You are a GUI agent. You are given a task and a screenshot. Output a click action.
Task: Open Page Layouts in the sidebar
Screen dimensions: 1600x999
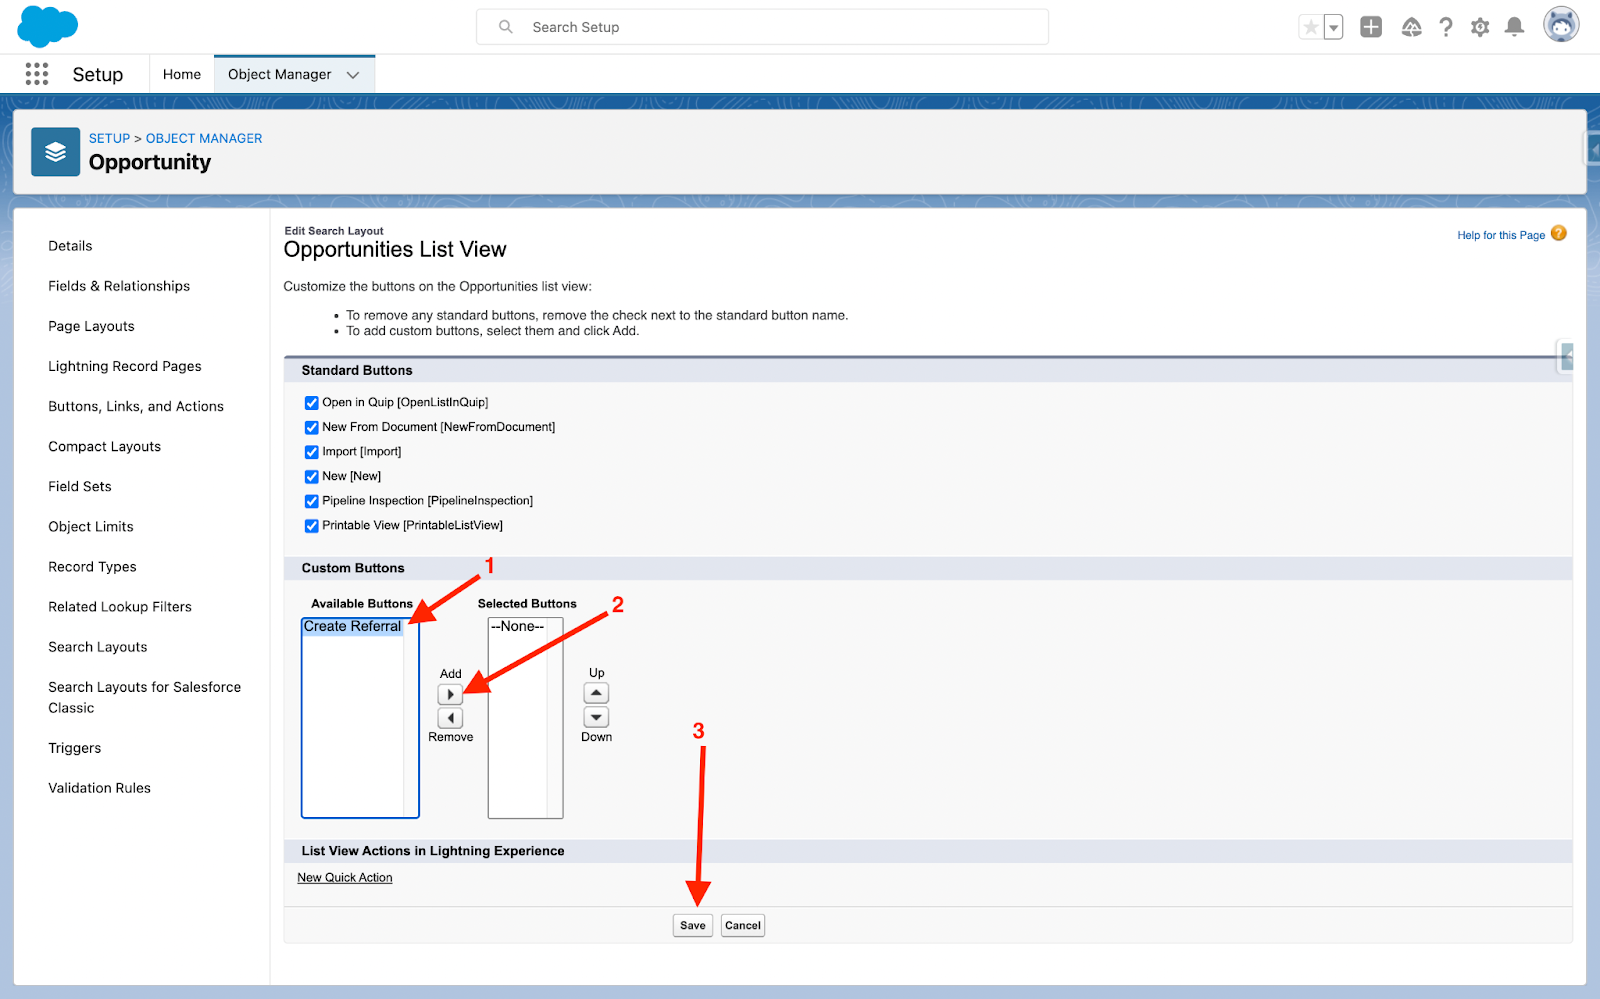(x=91, y=326)
